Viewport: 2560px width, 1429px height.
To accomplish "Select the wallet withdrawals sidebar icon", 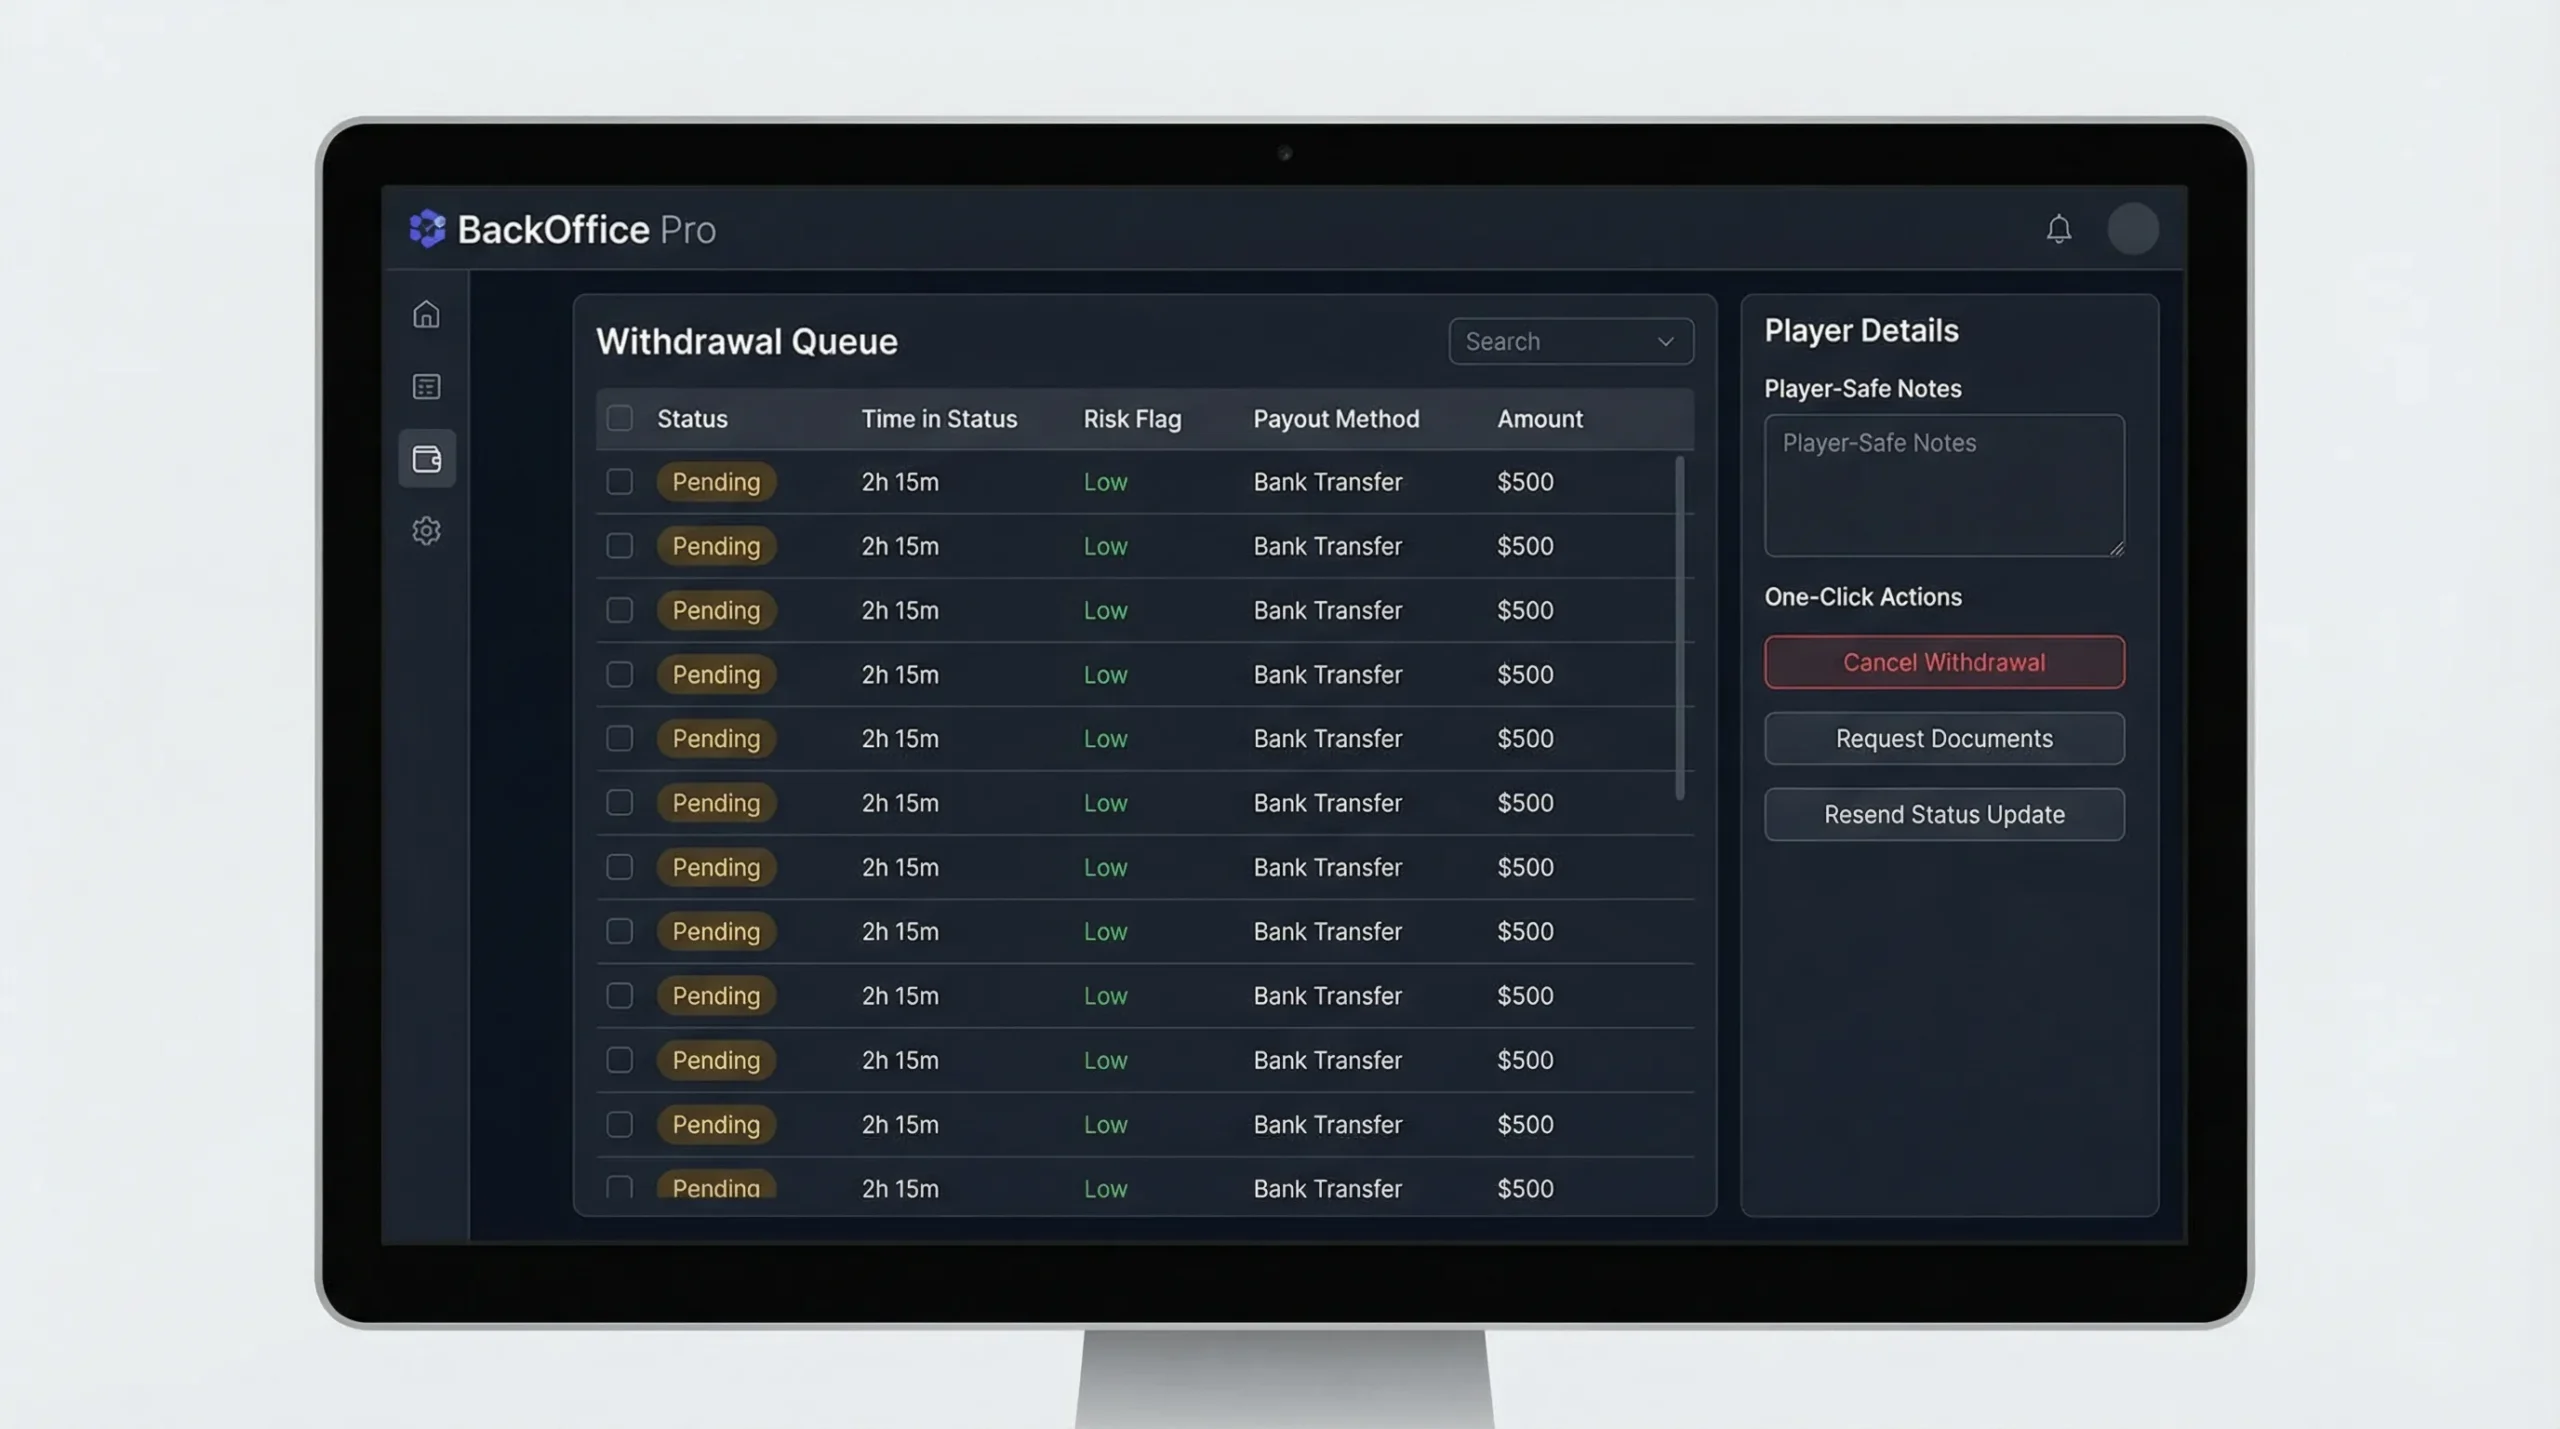I will coord(427,459).
